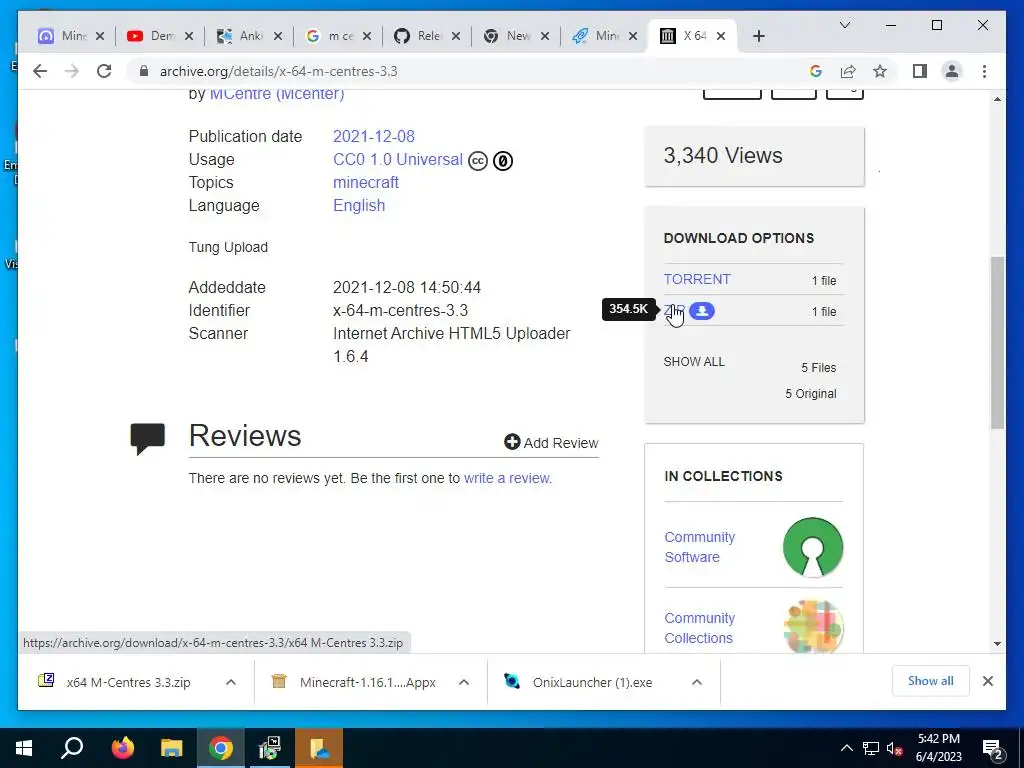Close the YouTube Dem tab

[x=189, y=36]
